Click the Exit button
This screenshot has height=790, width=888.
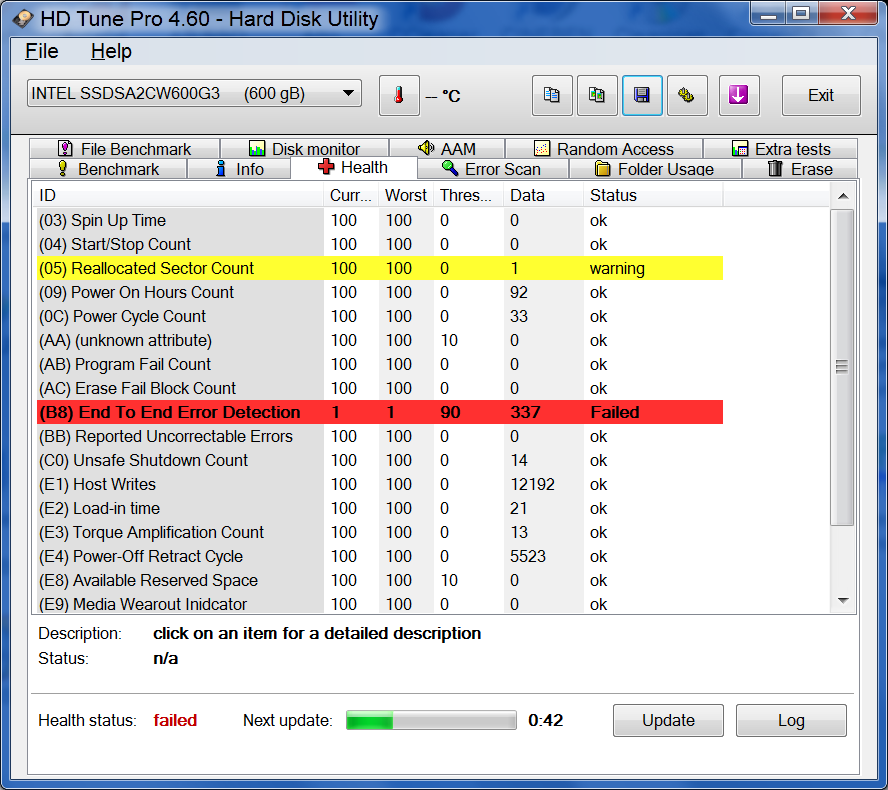click(821, 95)
